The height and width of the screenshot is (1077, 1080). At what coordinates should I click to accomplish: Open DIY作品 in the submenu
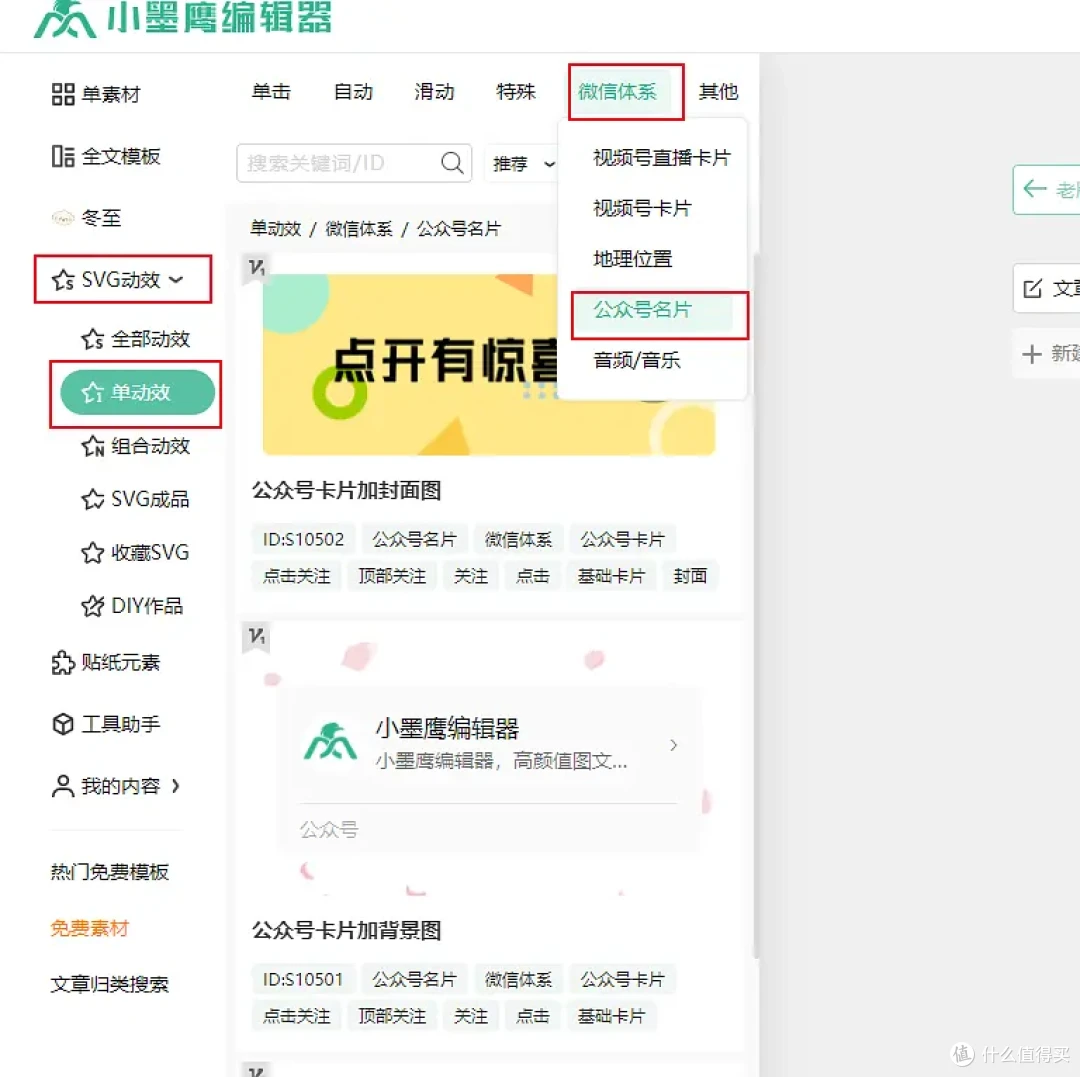point(132,606)
